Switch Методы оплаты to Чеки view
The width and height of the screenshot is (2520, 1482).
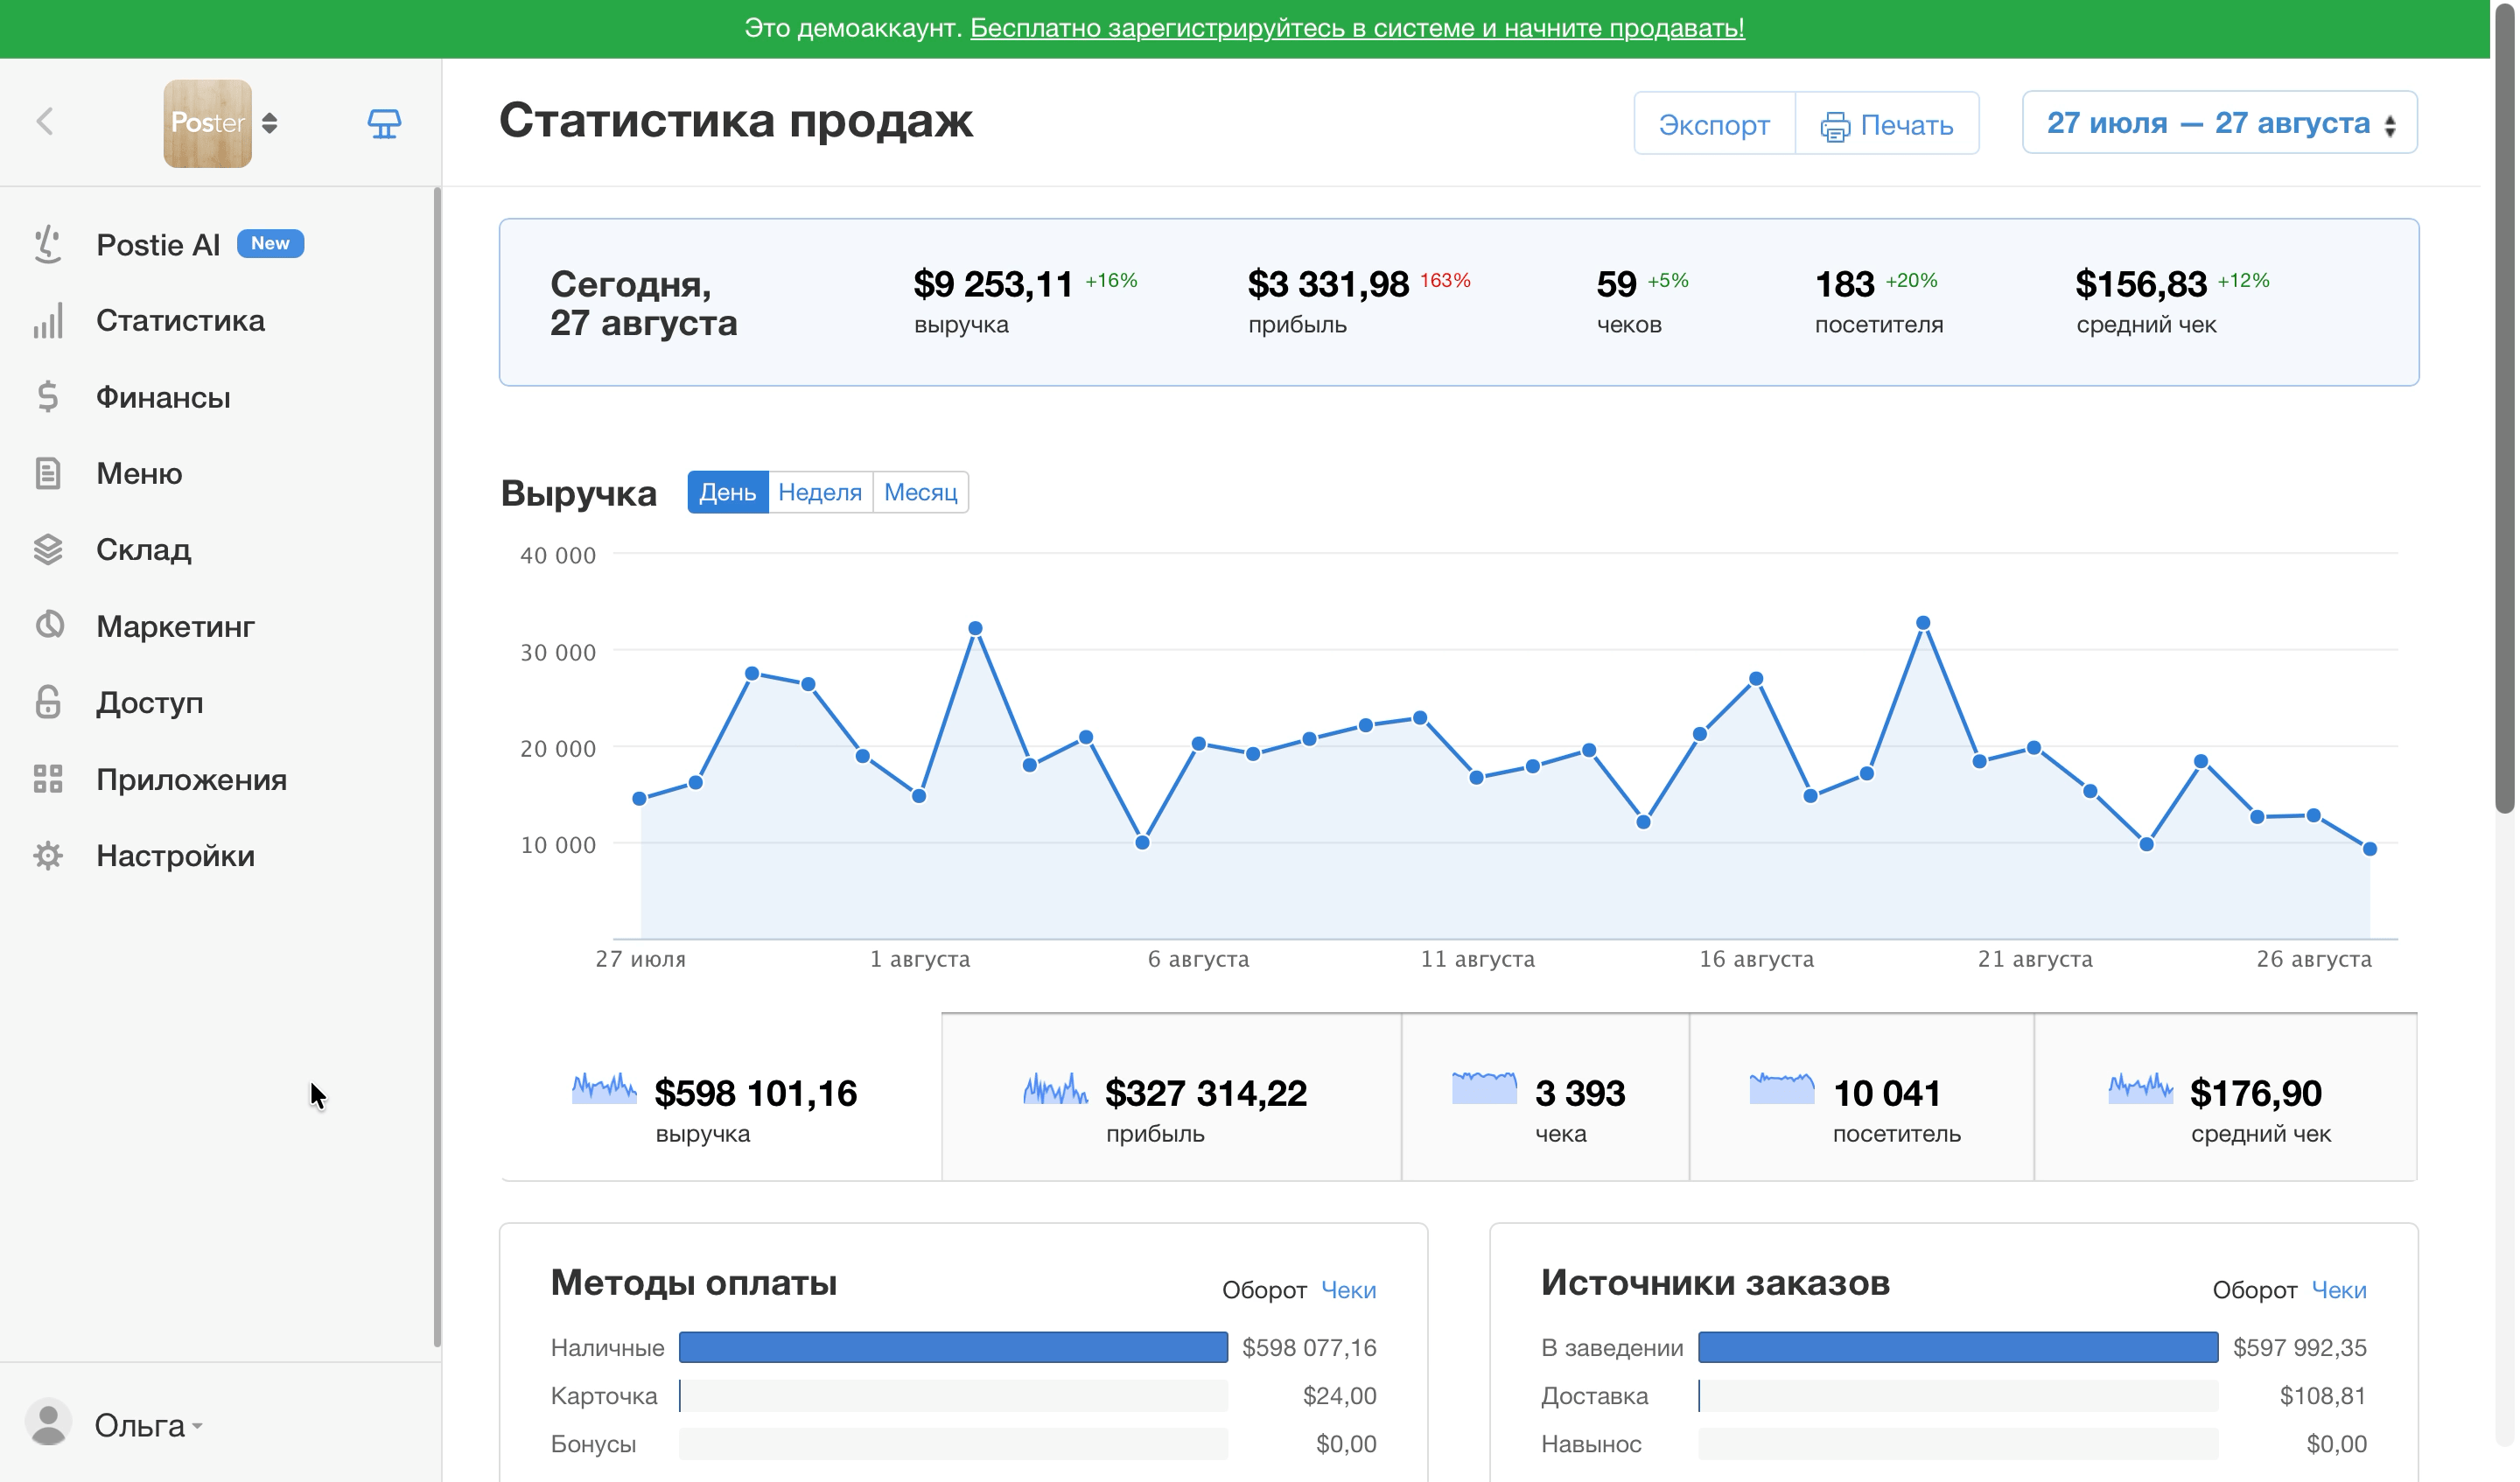pos(1348,1291)
